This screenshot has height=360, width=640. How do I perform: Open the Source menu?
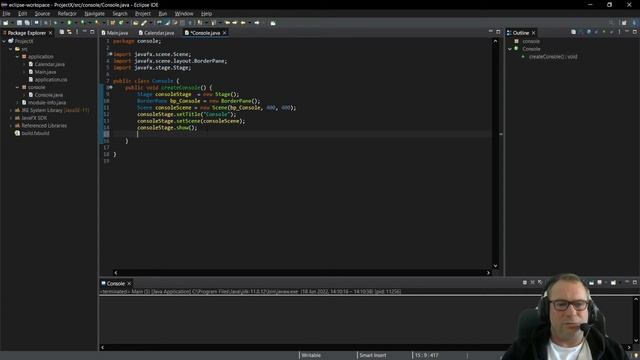(x=42, y=14)
